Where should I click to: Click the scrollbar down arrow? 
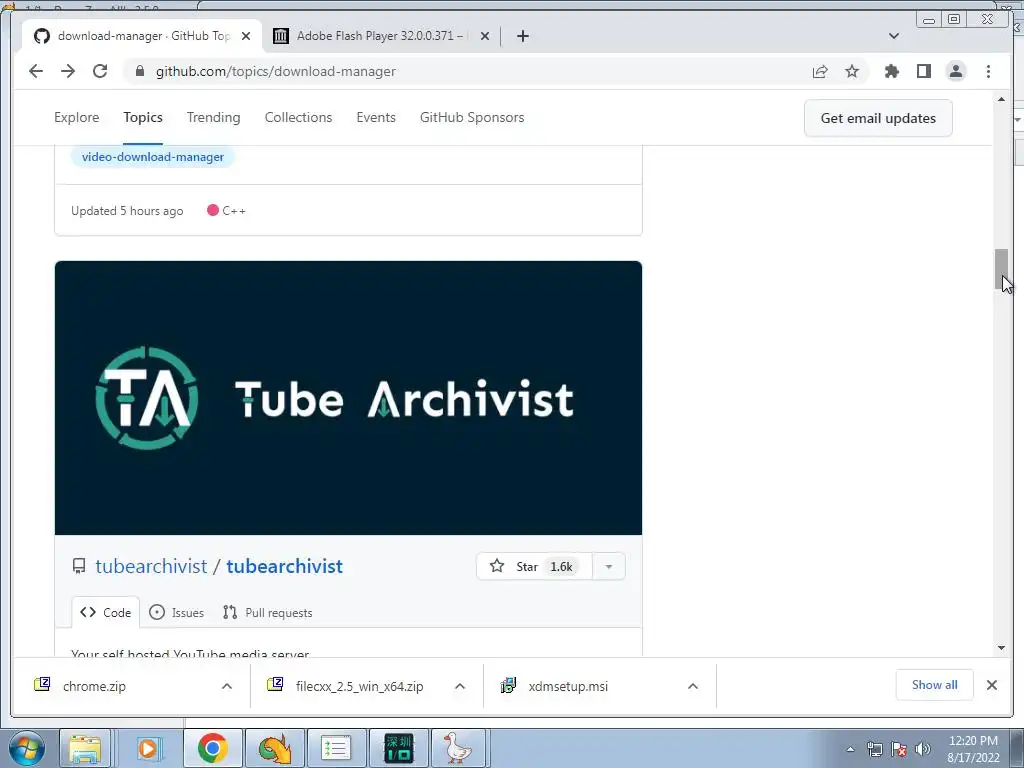[1001, 648]
